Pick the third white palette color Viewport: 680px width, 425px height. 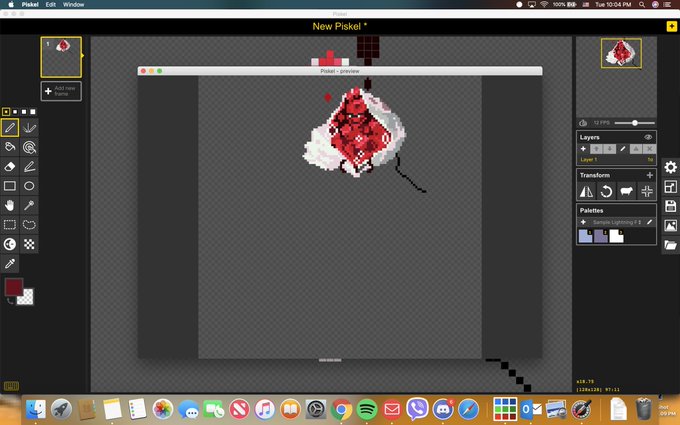[616, 236]
